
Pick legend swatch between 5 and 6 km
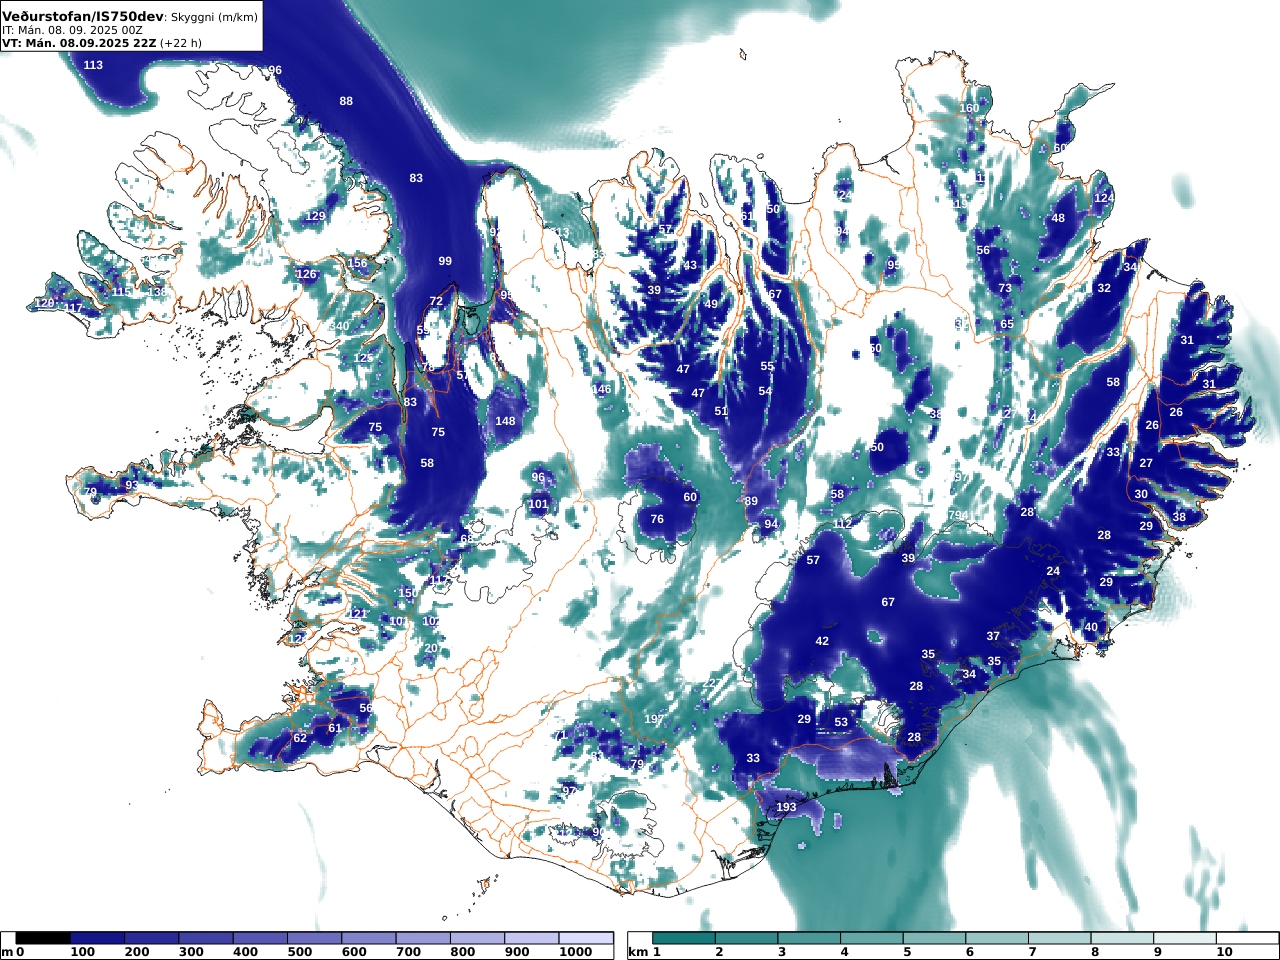tap(934, 938)
